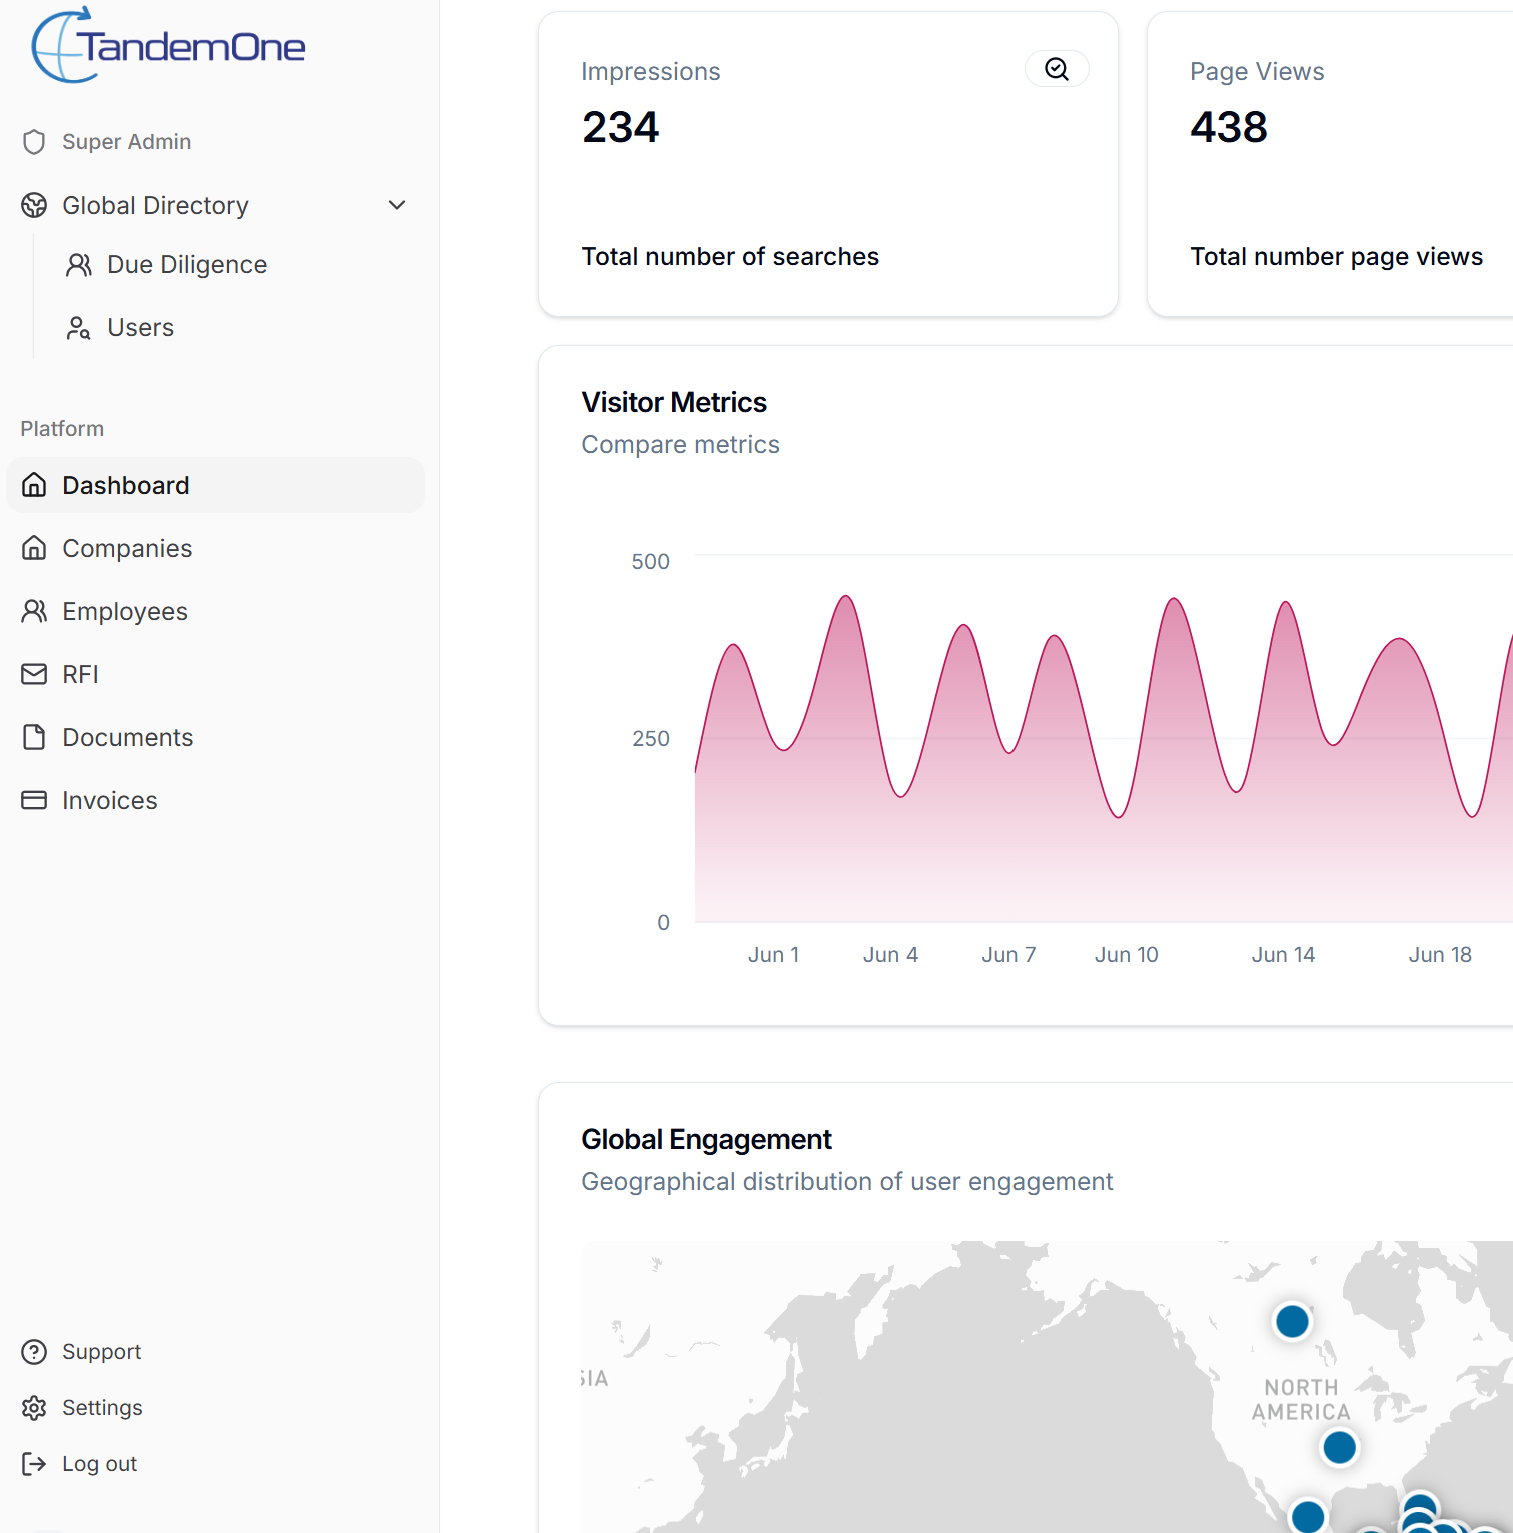1513x1533 pixels.
Task: Select the Super Admin shield icon
Action: (34, 142)
